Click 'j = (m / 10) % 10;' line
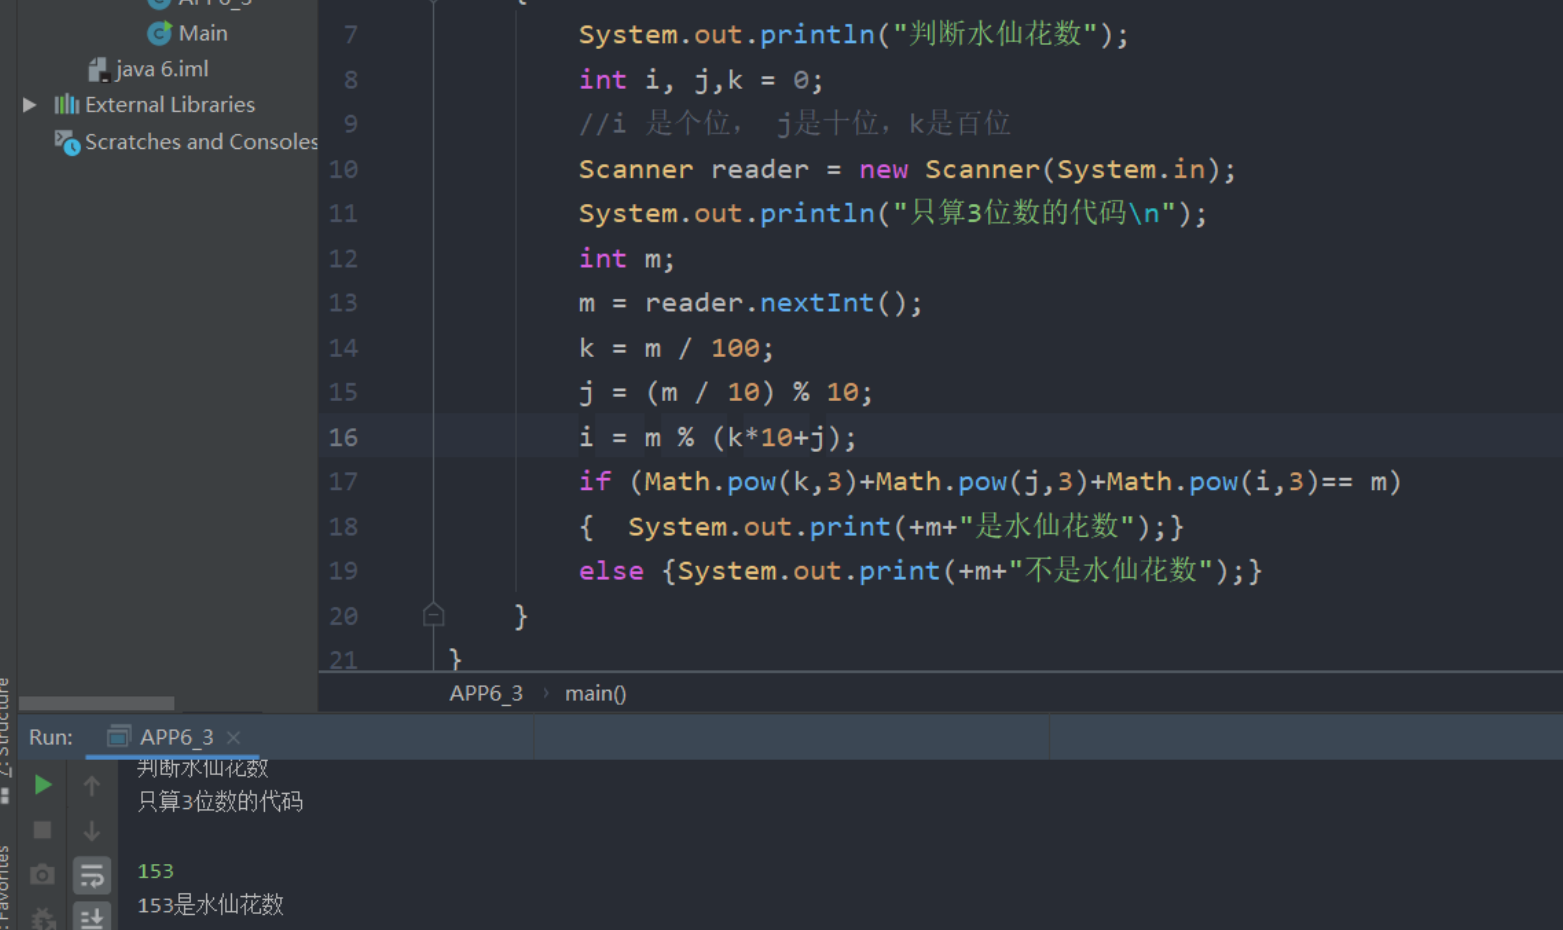Image resolution: width=1563 pixels, height=930 pixels. click(725, 392)
